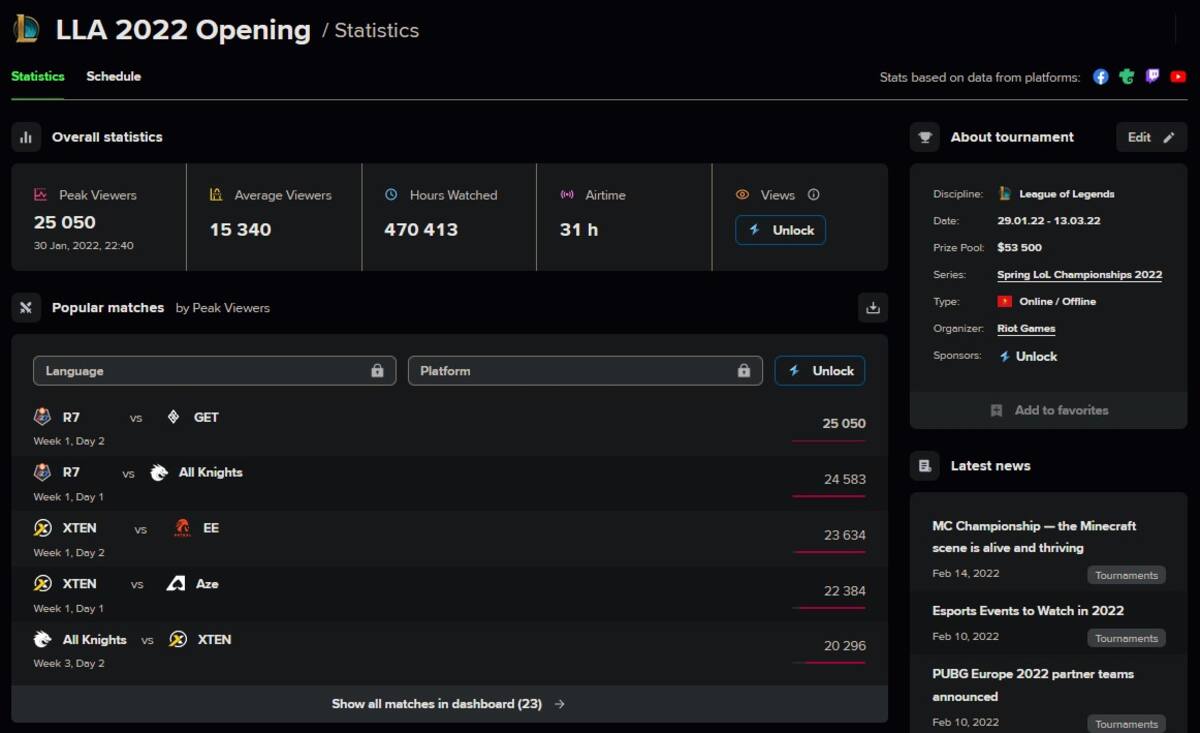Show all matches in dashboard (23)
The width and height of the screenshot is (1200, 733).
coord(449,704)
